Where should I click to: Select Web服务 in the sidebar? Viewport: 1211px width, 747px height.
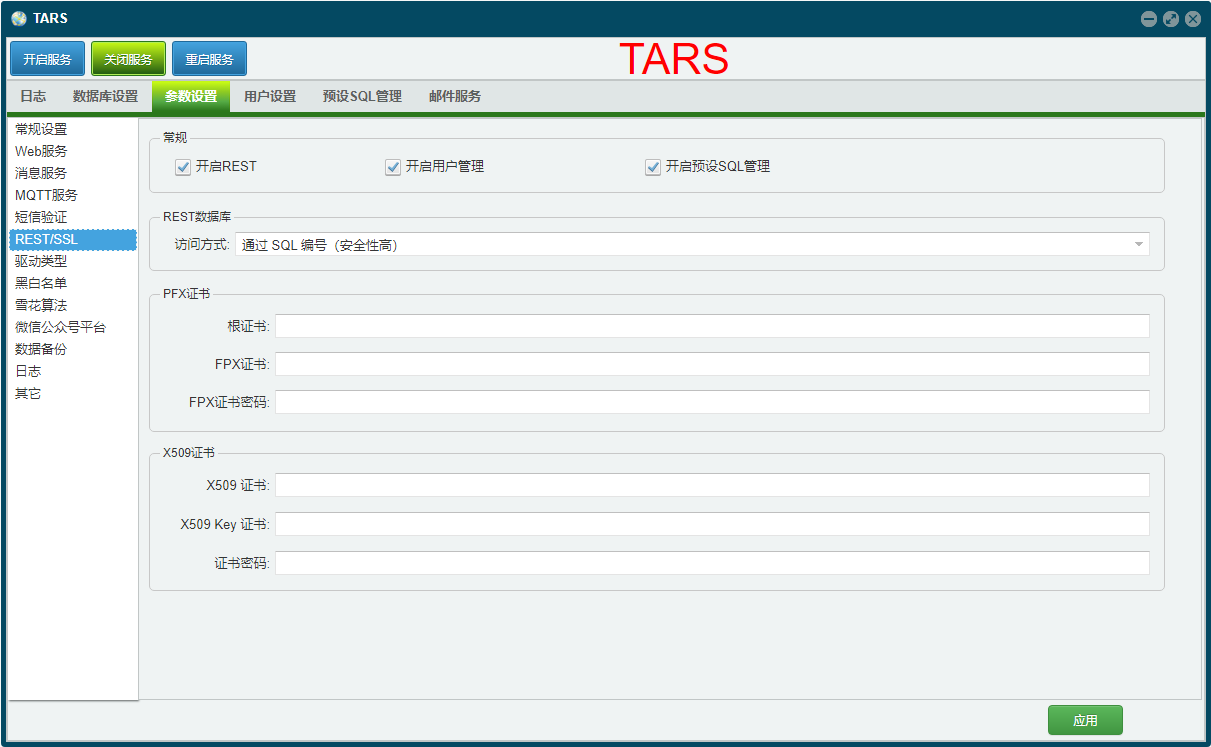(72, 151)
